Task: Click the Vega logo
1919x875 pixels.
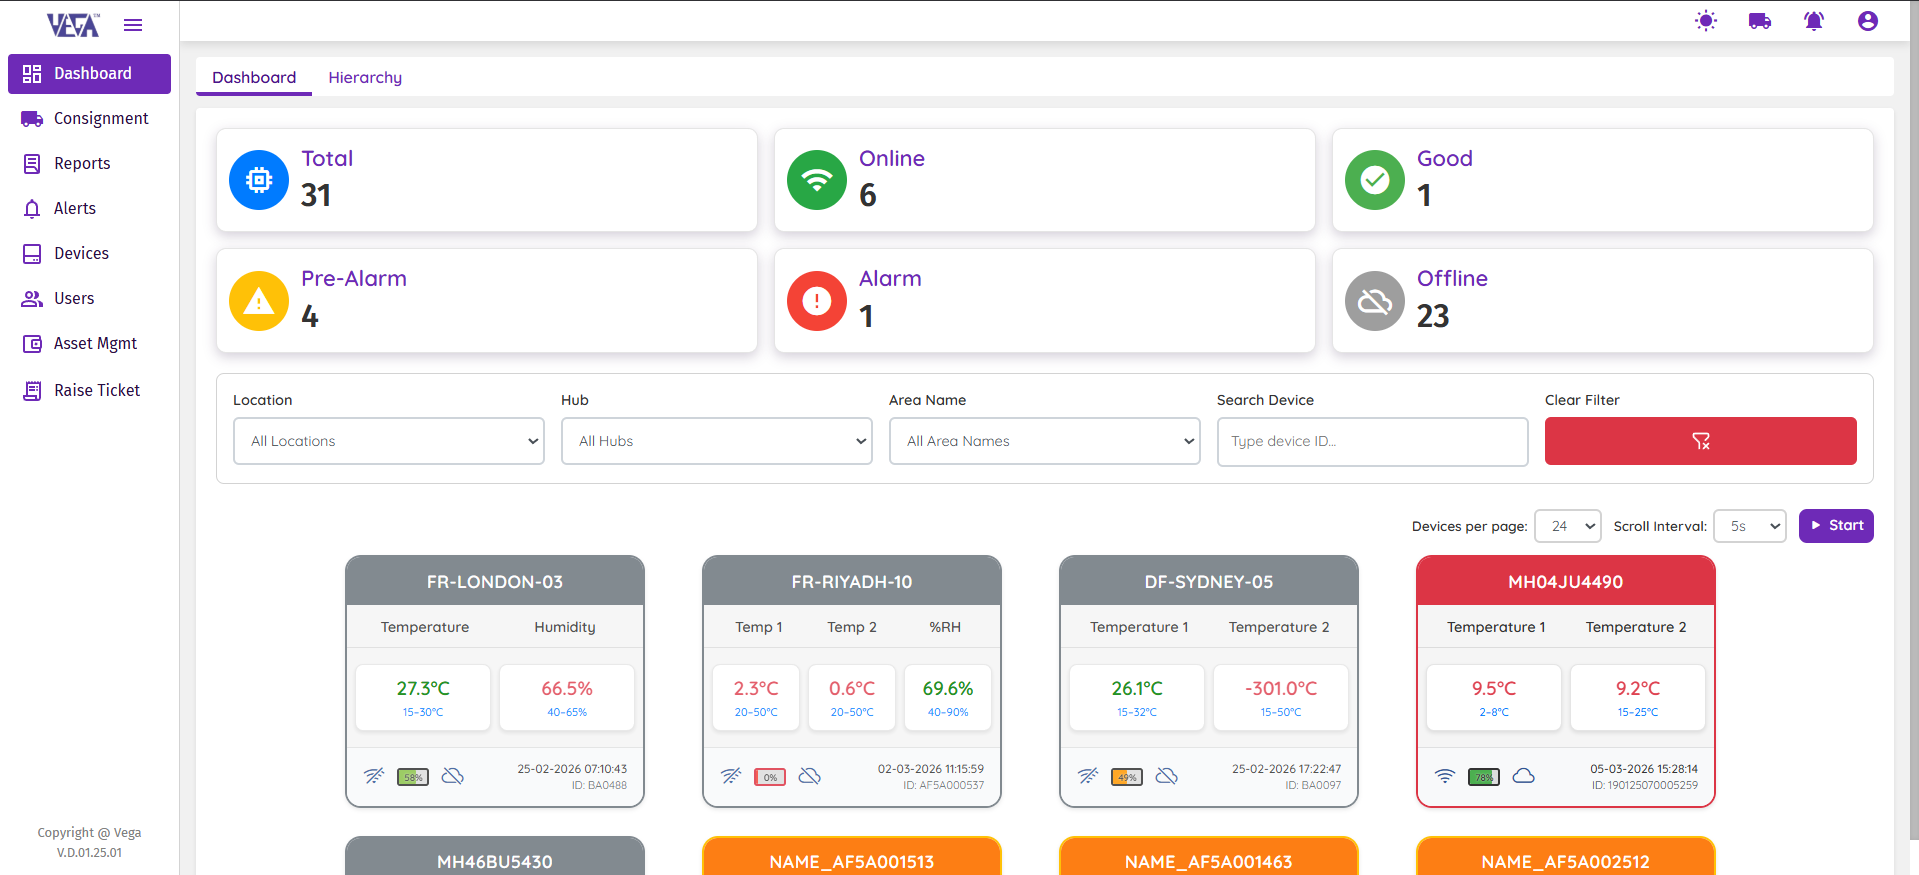Action: (x=73, y=25)
